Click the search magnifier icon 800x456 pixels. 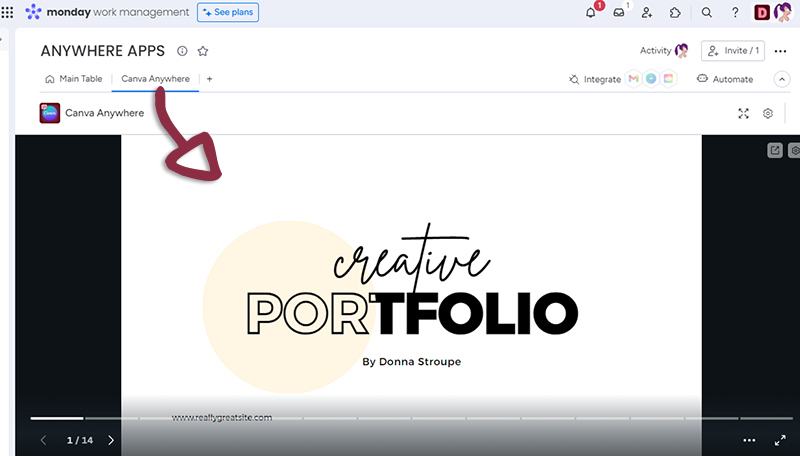(x=707, y=13)
